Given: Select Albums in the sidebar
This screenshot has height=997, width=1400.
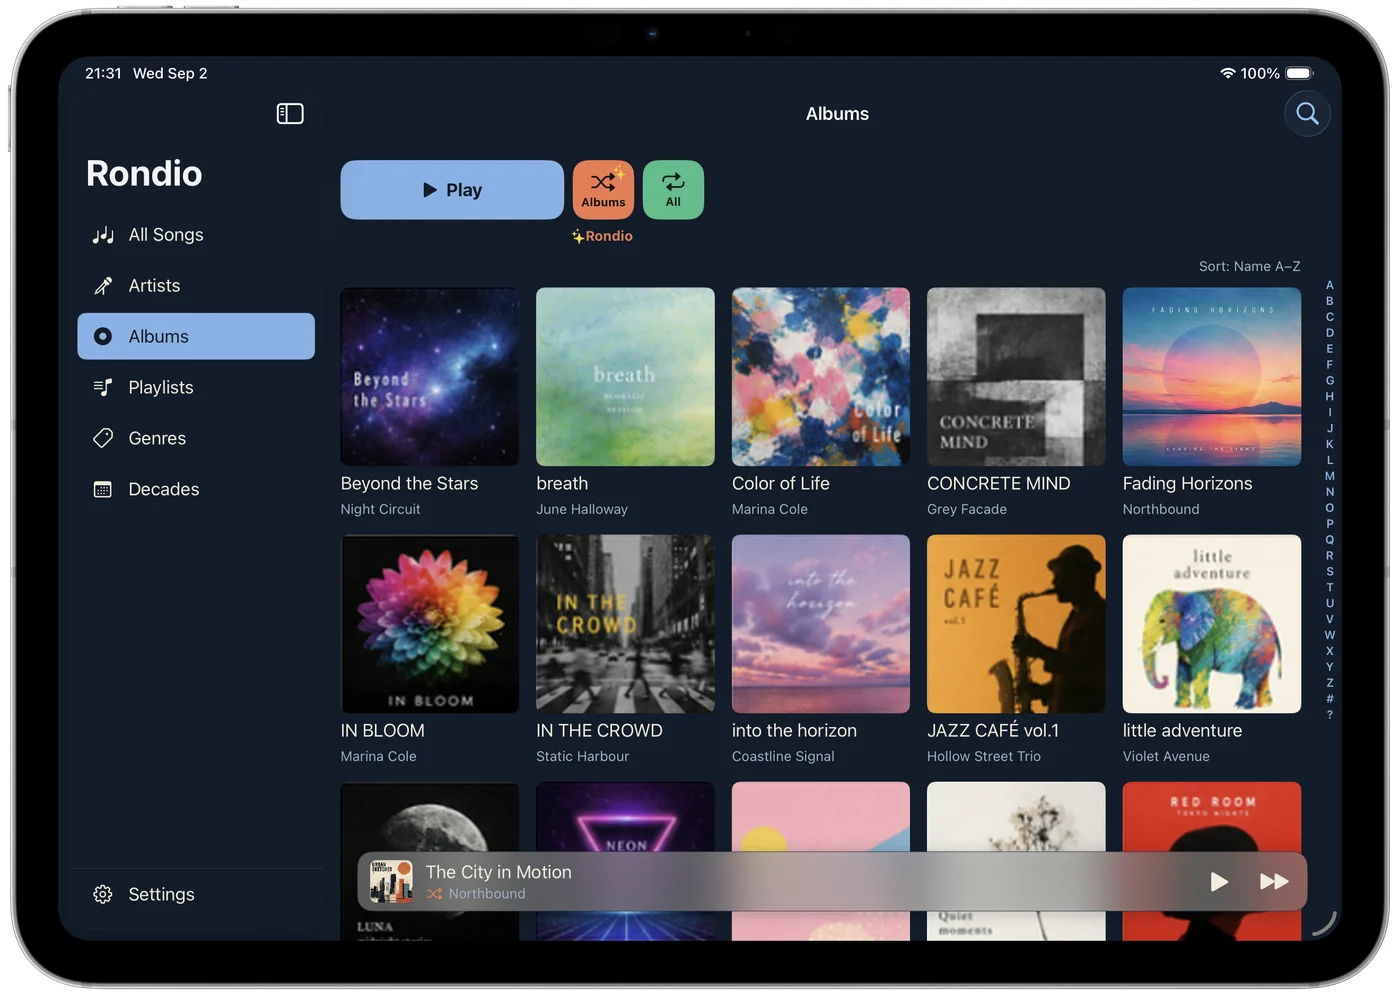Looking at the screenshot, I should [196, 337].
